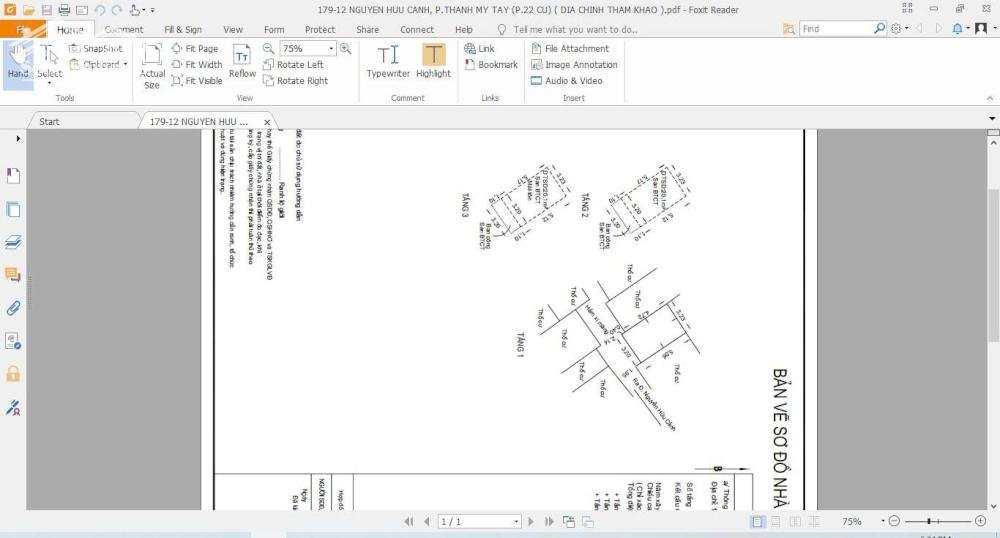Screen dimensions: 1000x538
Task: Open the Comments panel in sidebar
Action: click(13, 275)
